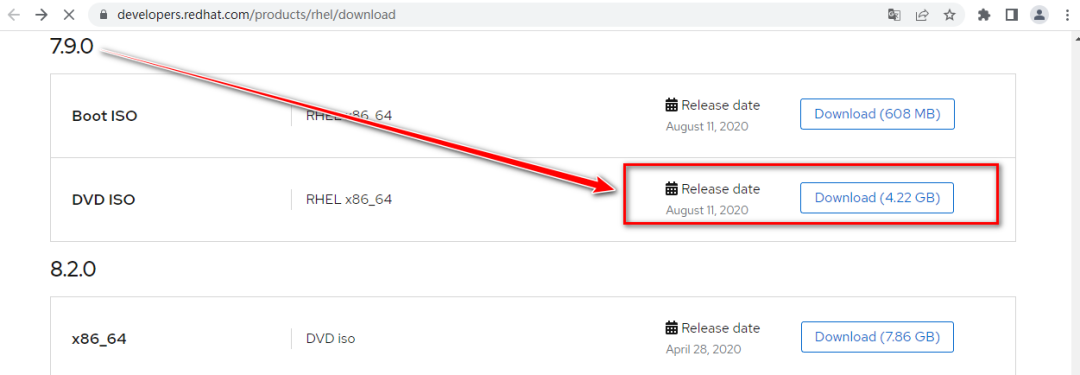Click the browser back arrow
The height and width of the screenshot is (375, 1080).
14,14
